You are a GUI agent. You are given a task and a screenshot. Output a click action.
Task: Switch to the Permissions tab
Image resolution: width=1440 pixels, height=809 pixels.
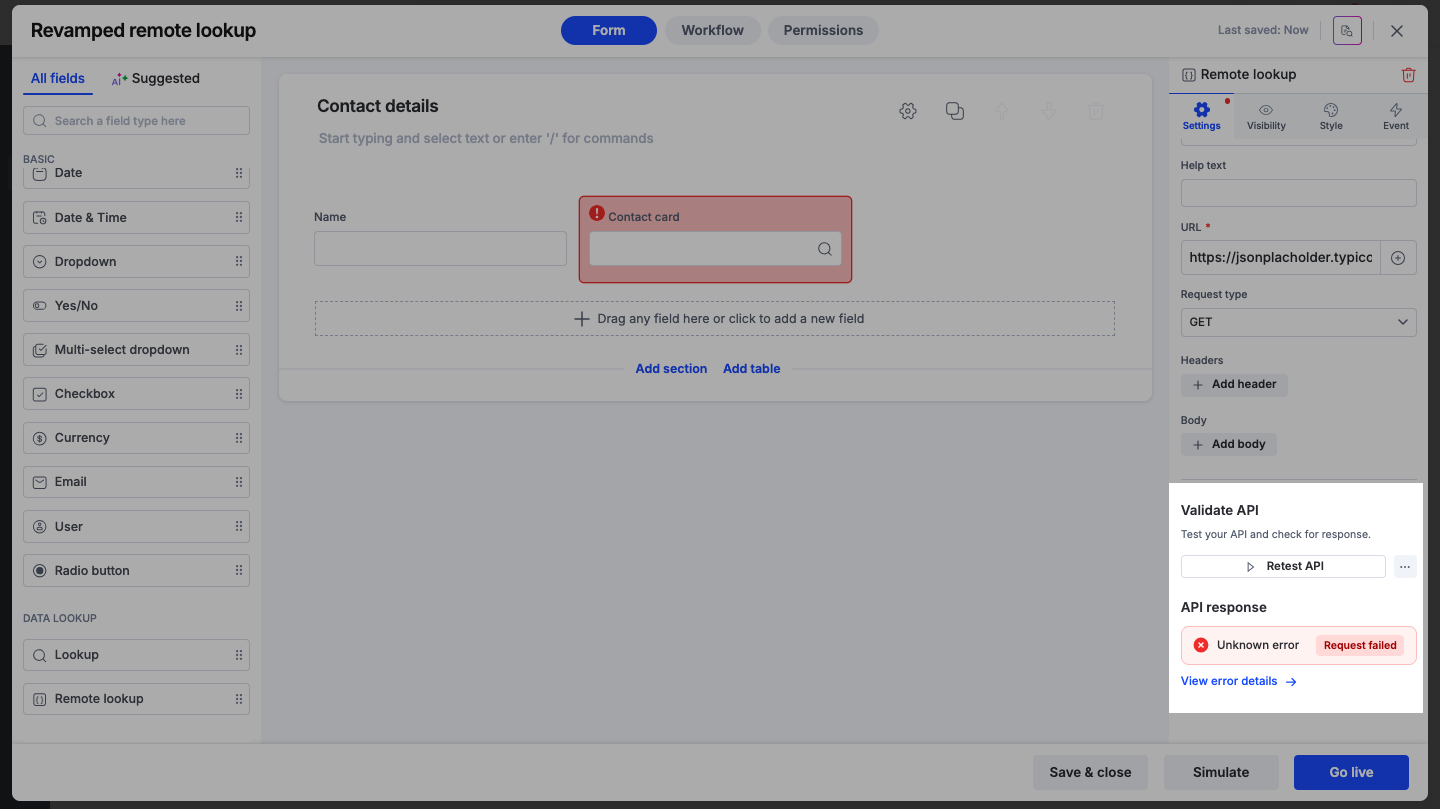click(823, 30)
